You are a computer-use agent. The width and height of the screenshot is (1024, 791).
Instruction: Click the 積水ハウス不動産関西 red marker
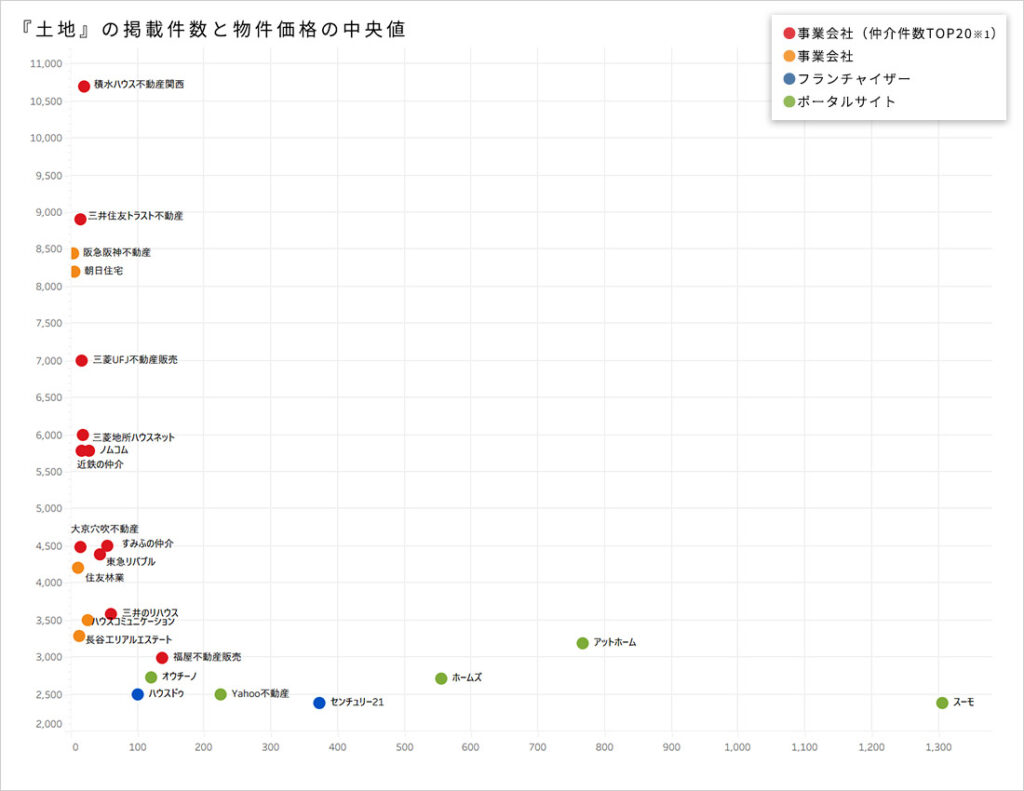click(x=84, y=86)
